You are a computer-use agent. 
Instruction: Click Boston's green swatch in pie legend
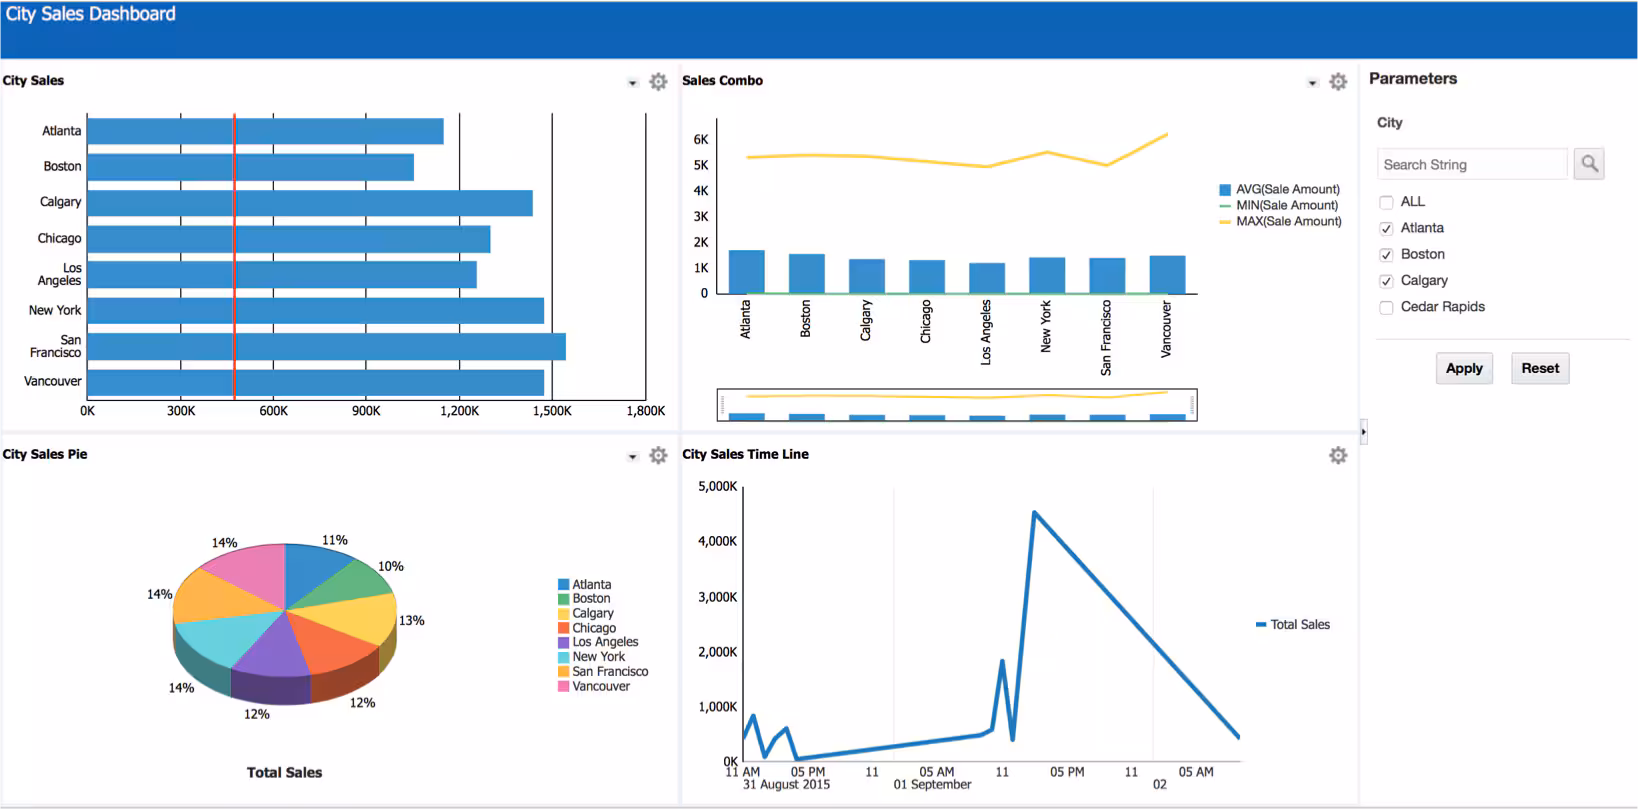click(564, 599)
